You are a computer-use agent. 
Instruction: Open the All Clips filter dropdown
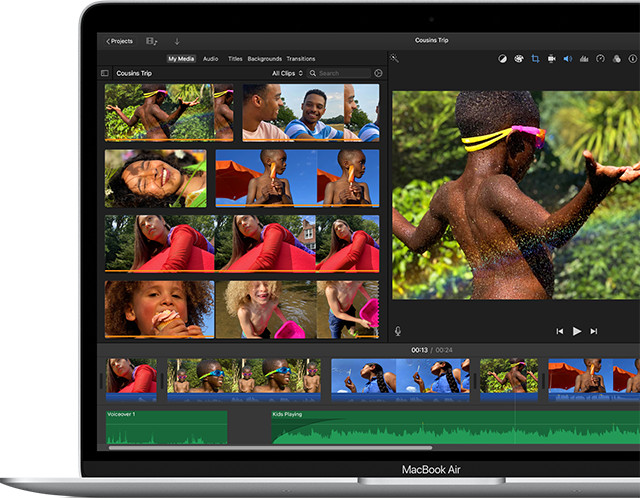[x=287, y=73]
